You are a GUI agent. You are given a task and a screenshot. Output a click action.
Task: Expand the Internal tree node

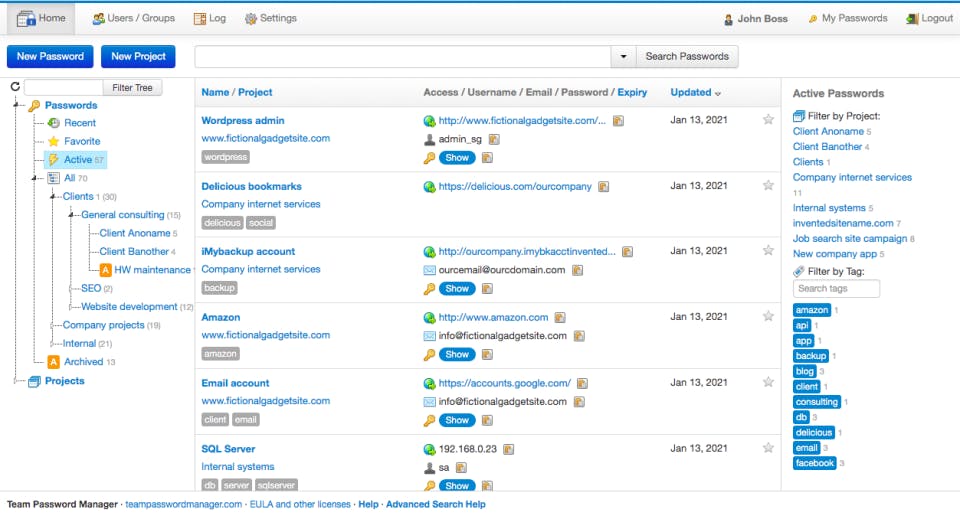53,343
